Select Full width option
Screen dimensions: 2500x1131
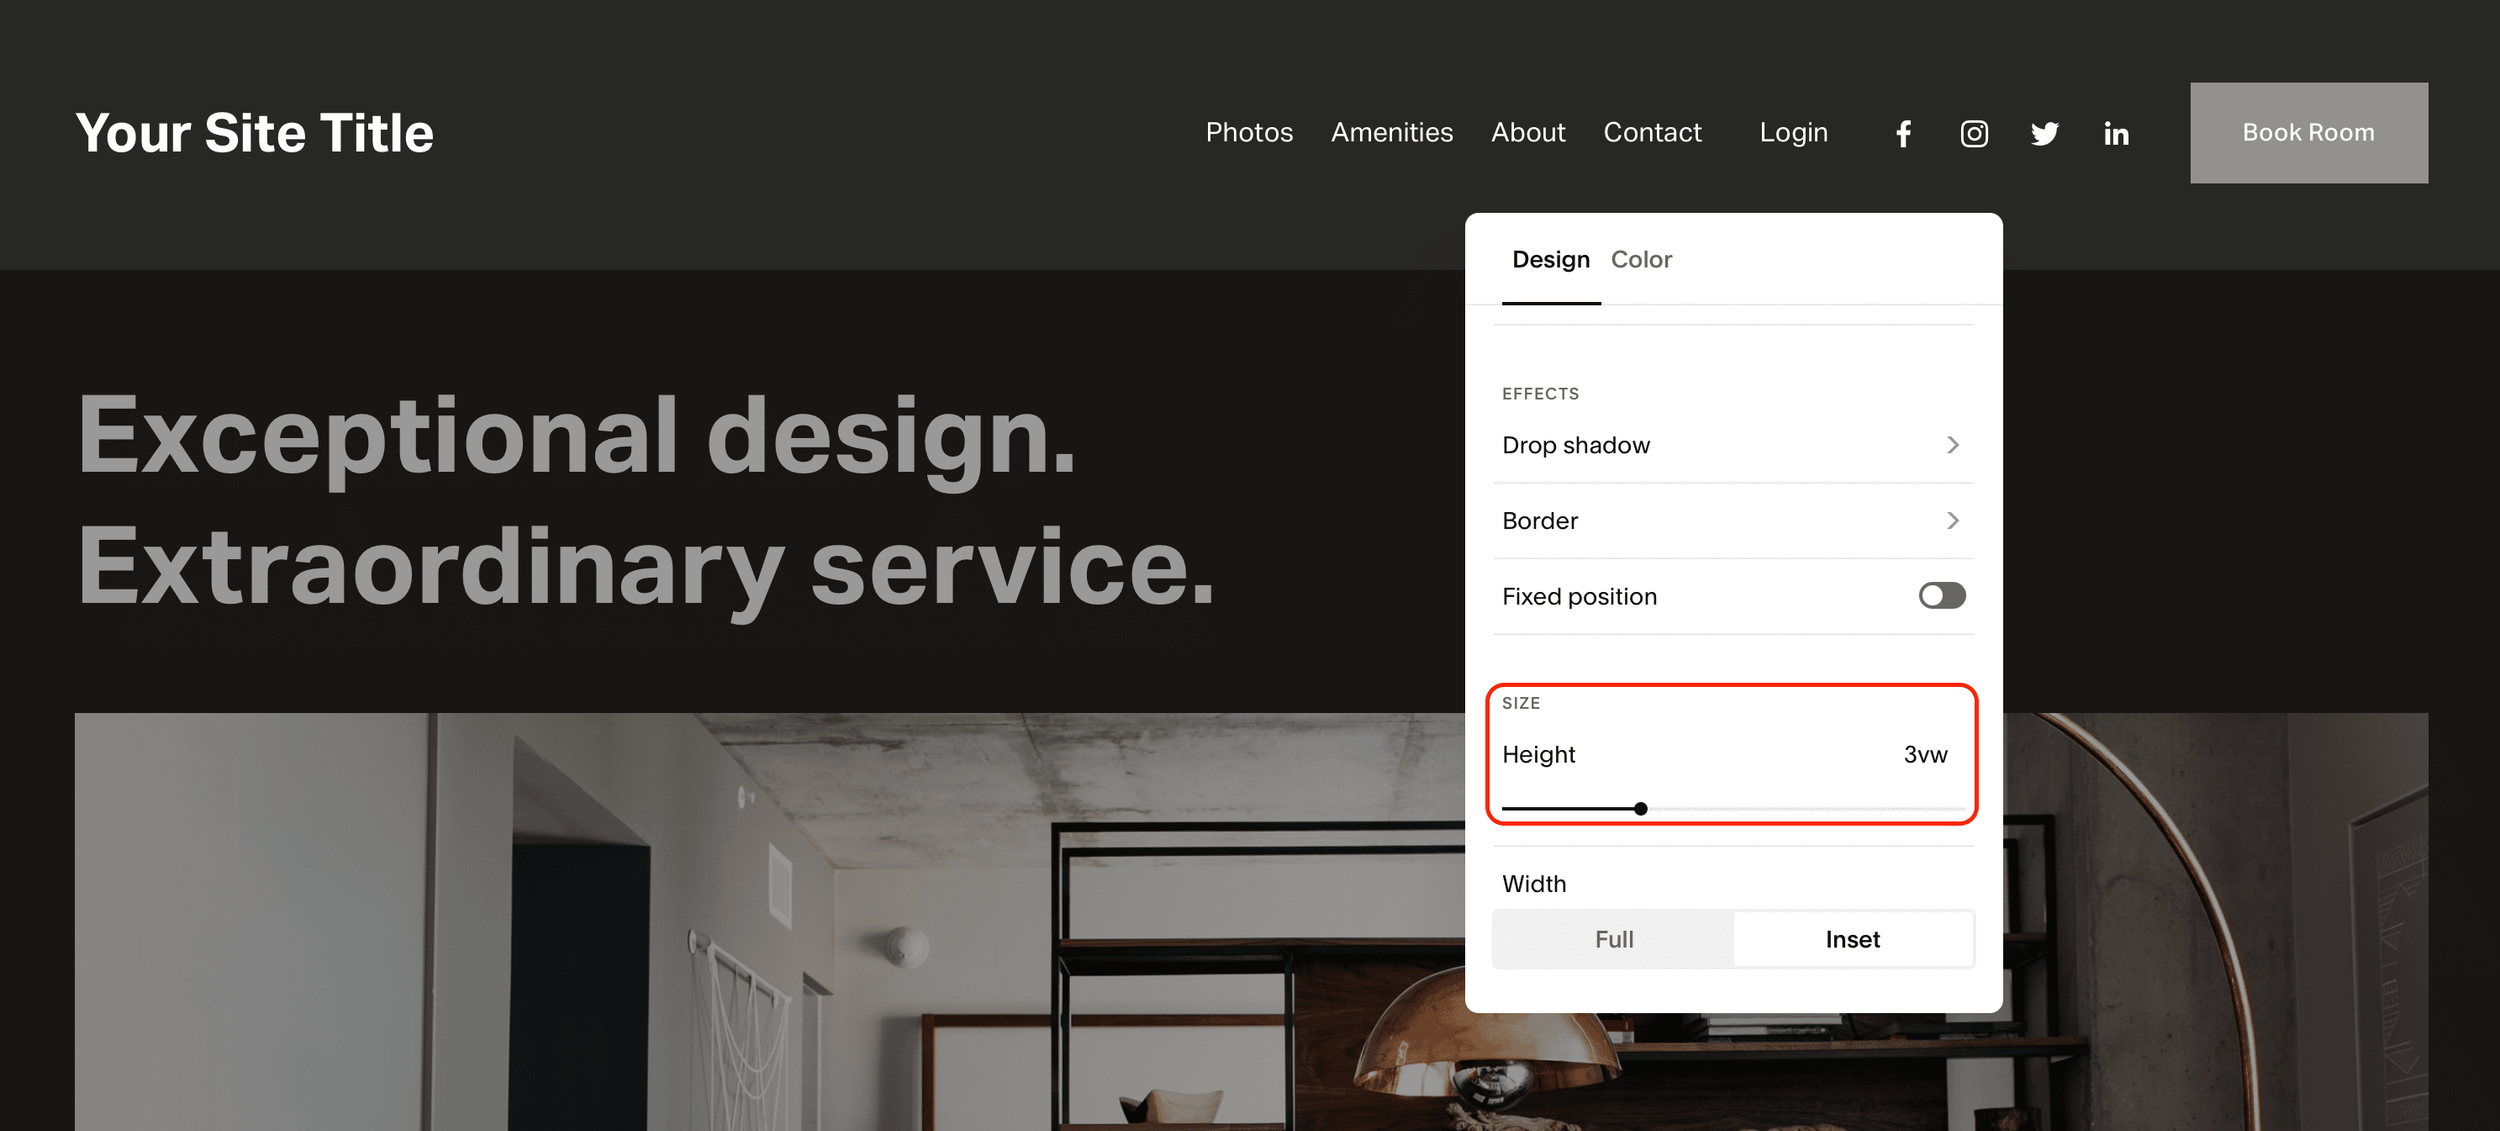coord(1613,939)
